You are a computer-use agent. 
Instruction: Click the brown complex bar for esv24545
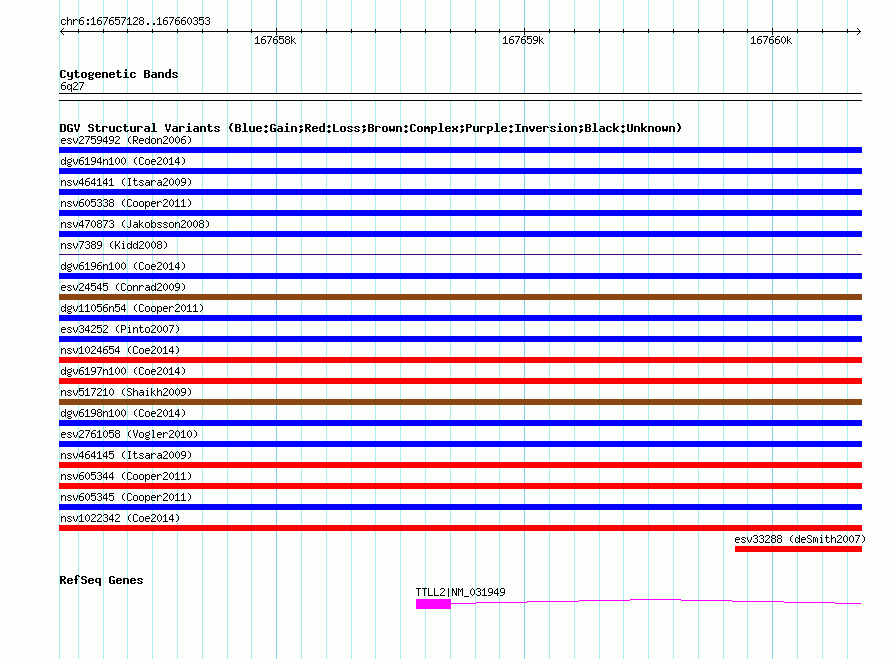click(460, 297)
